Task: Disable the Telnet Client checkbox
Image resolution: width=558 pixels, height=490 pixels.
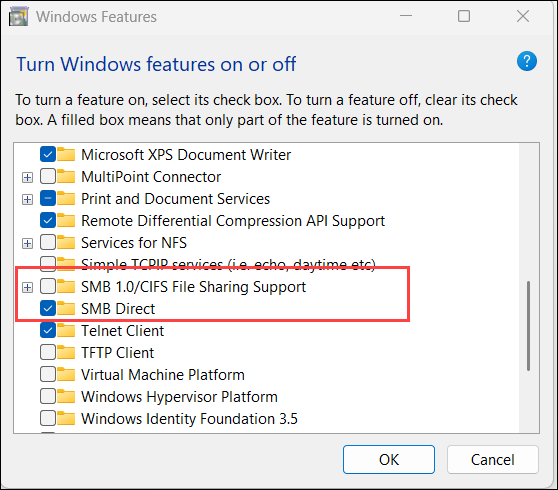Action: (48, 331)
